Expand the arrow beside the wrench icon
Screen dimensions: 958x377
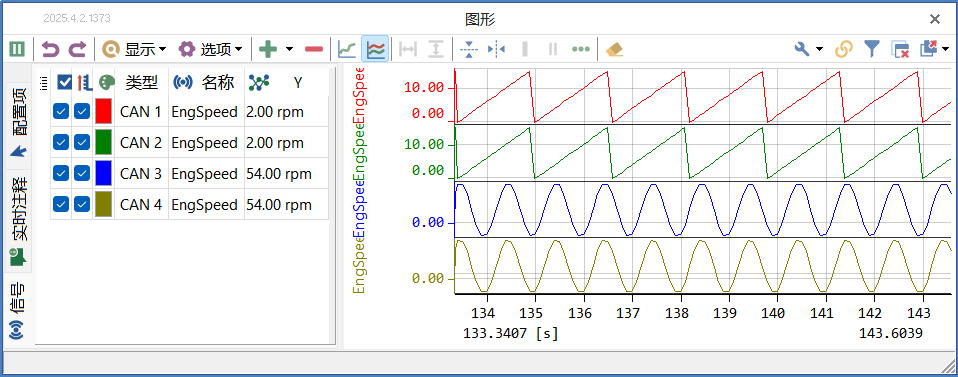pos(819,49)
